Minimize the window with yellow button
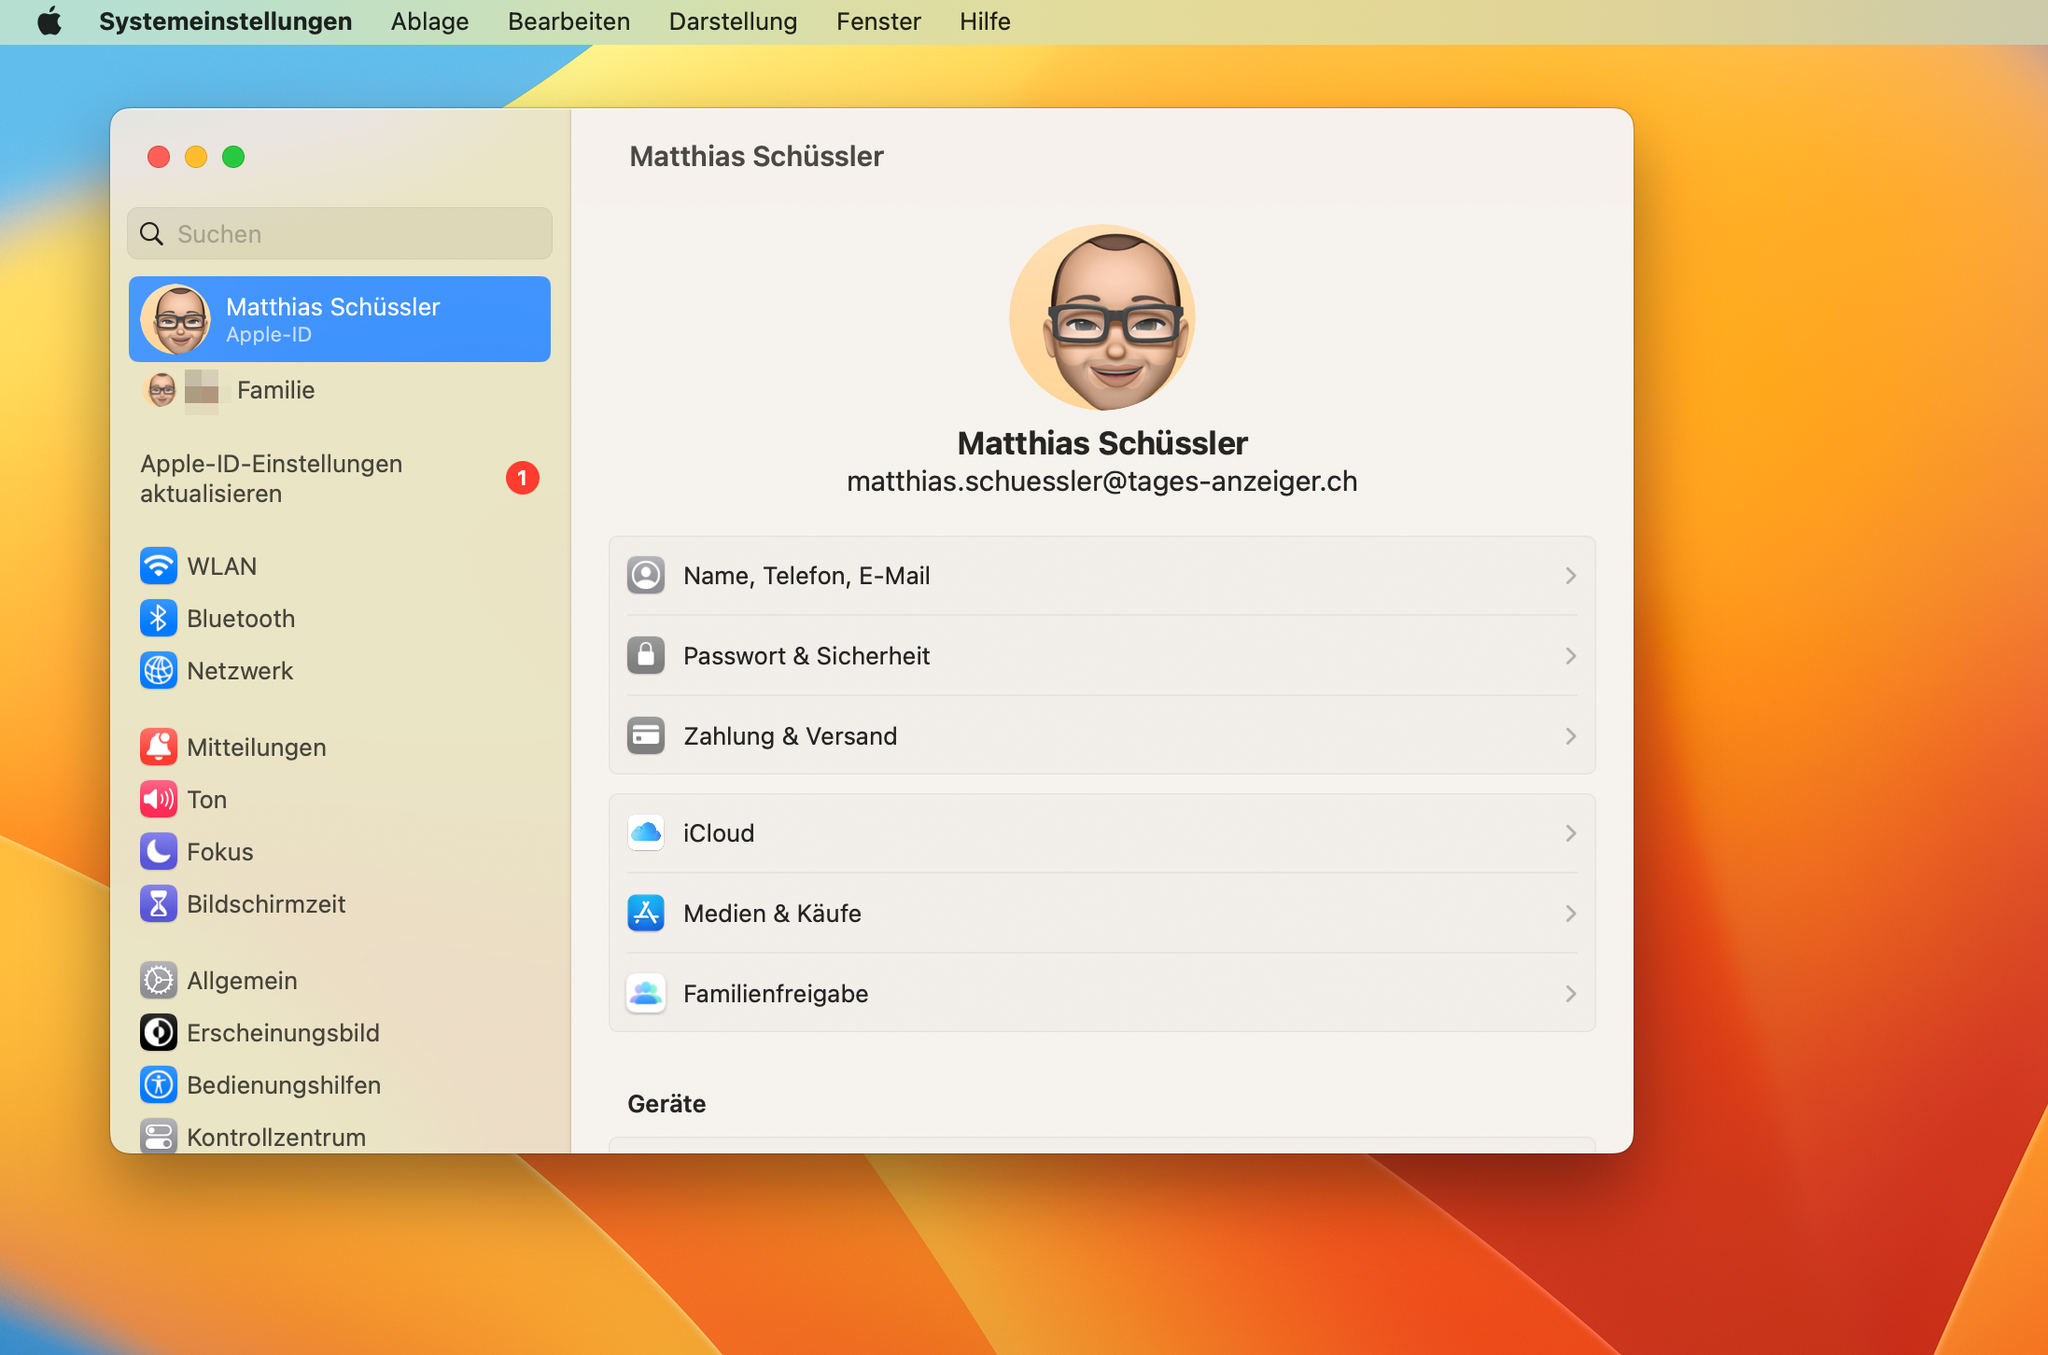This screenshot has height=1355, width=2048. point(196,157)
